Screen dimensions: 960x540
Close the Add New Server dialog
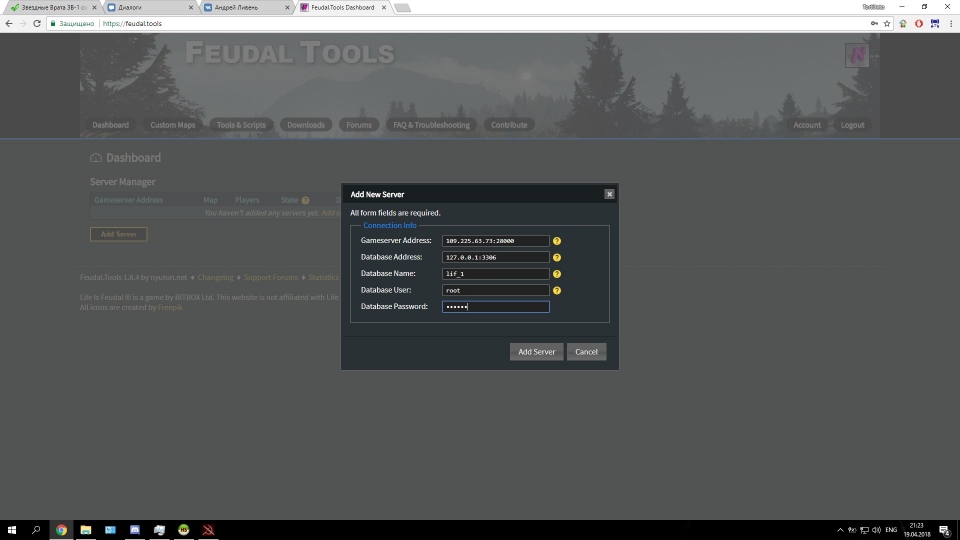pos(609,194)
